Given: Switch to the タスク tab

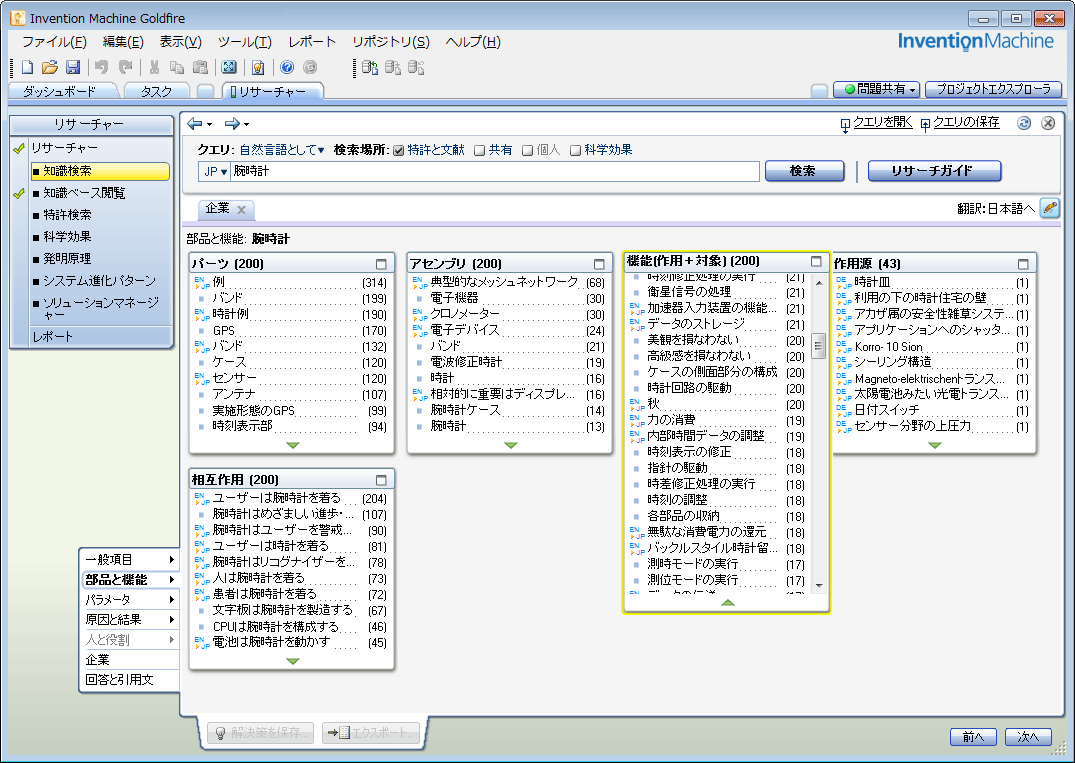Looking at the screenshot, I should (156, 91).
